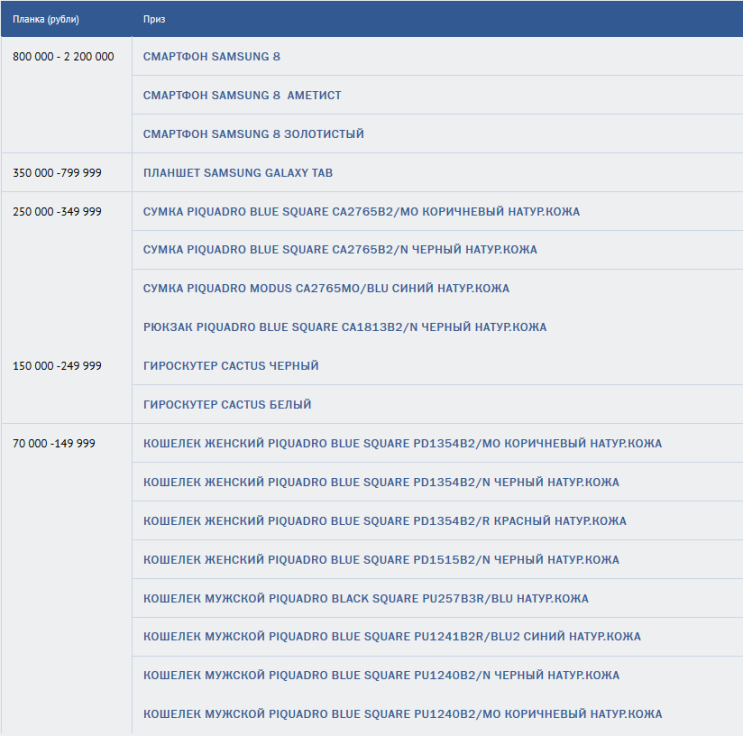The height and width of the screenshot is (736, 743).
Task: Open КОШЕЛЕК МУЖСКОЙ PU1240B2/N ЧЕРНЫЙ link
Action: click(x=381, y=675)
